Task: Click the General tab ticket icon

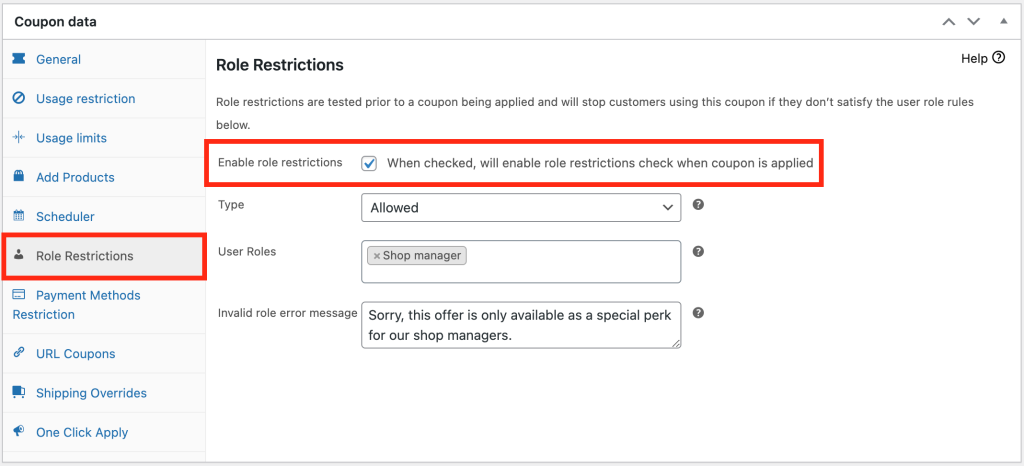Action: tap(19, 59)
